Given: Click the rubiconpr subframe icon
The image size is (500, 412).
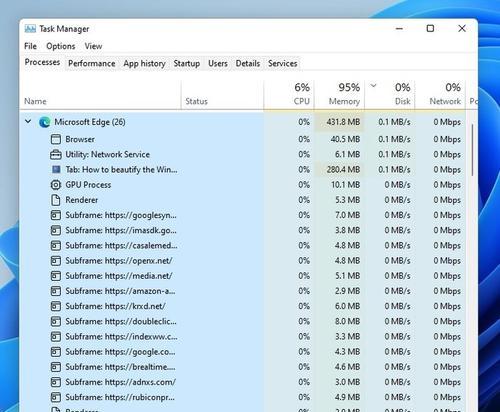Looking at the screenshot, I should pyautogui.click(x=56, y=397).
